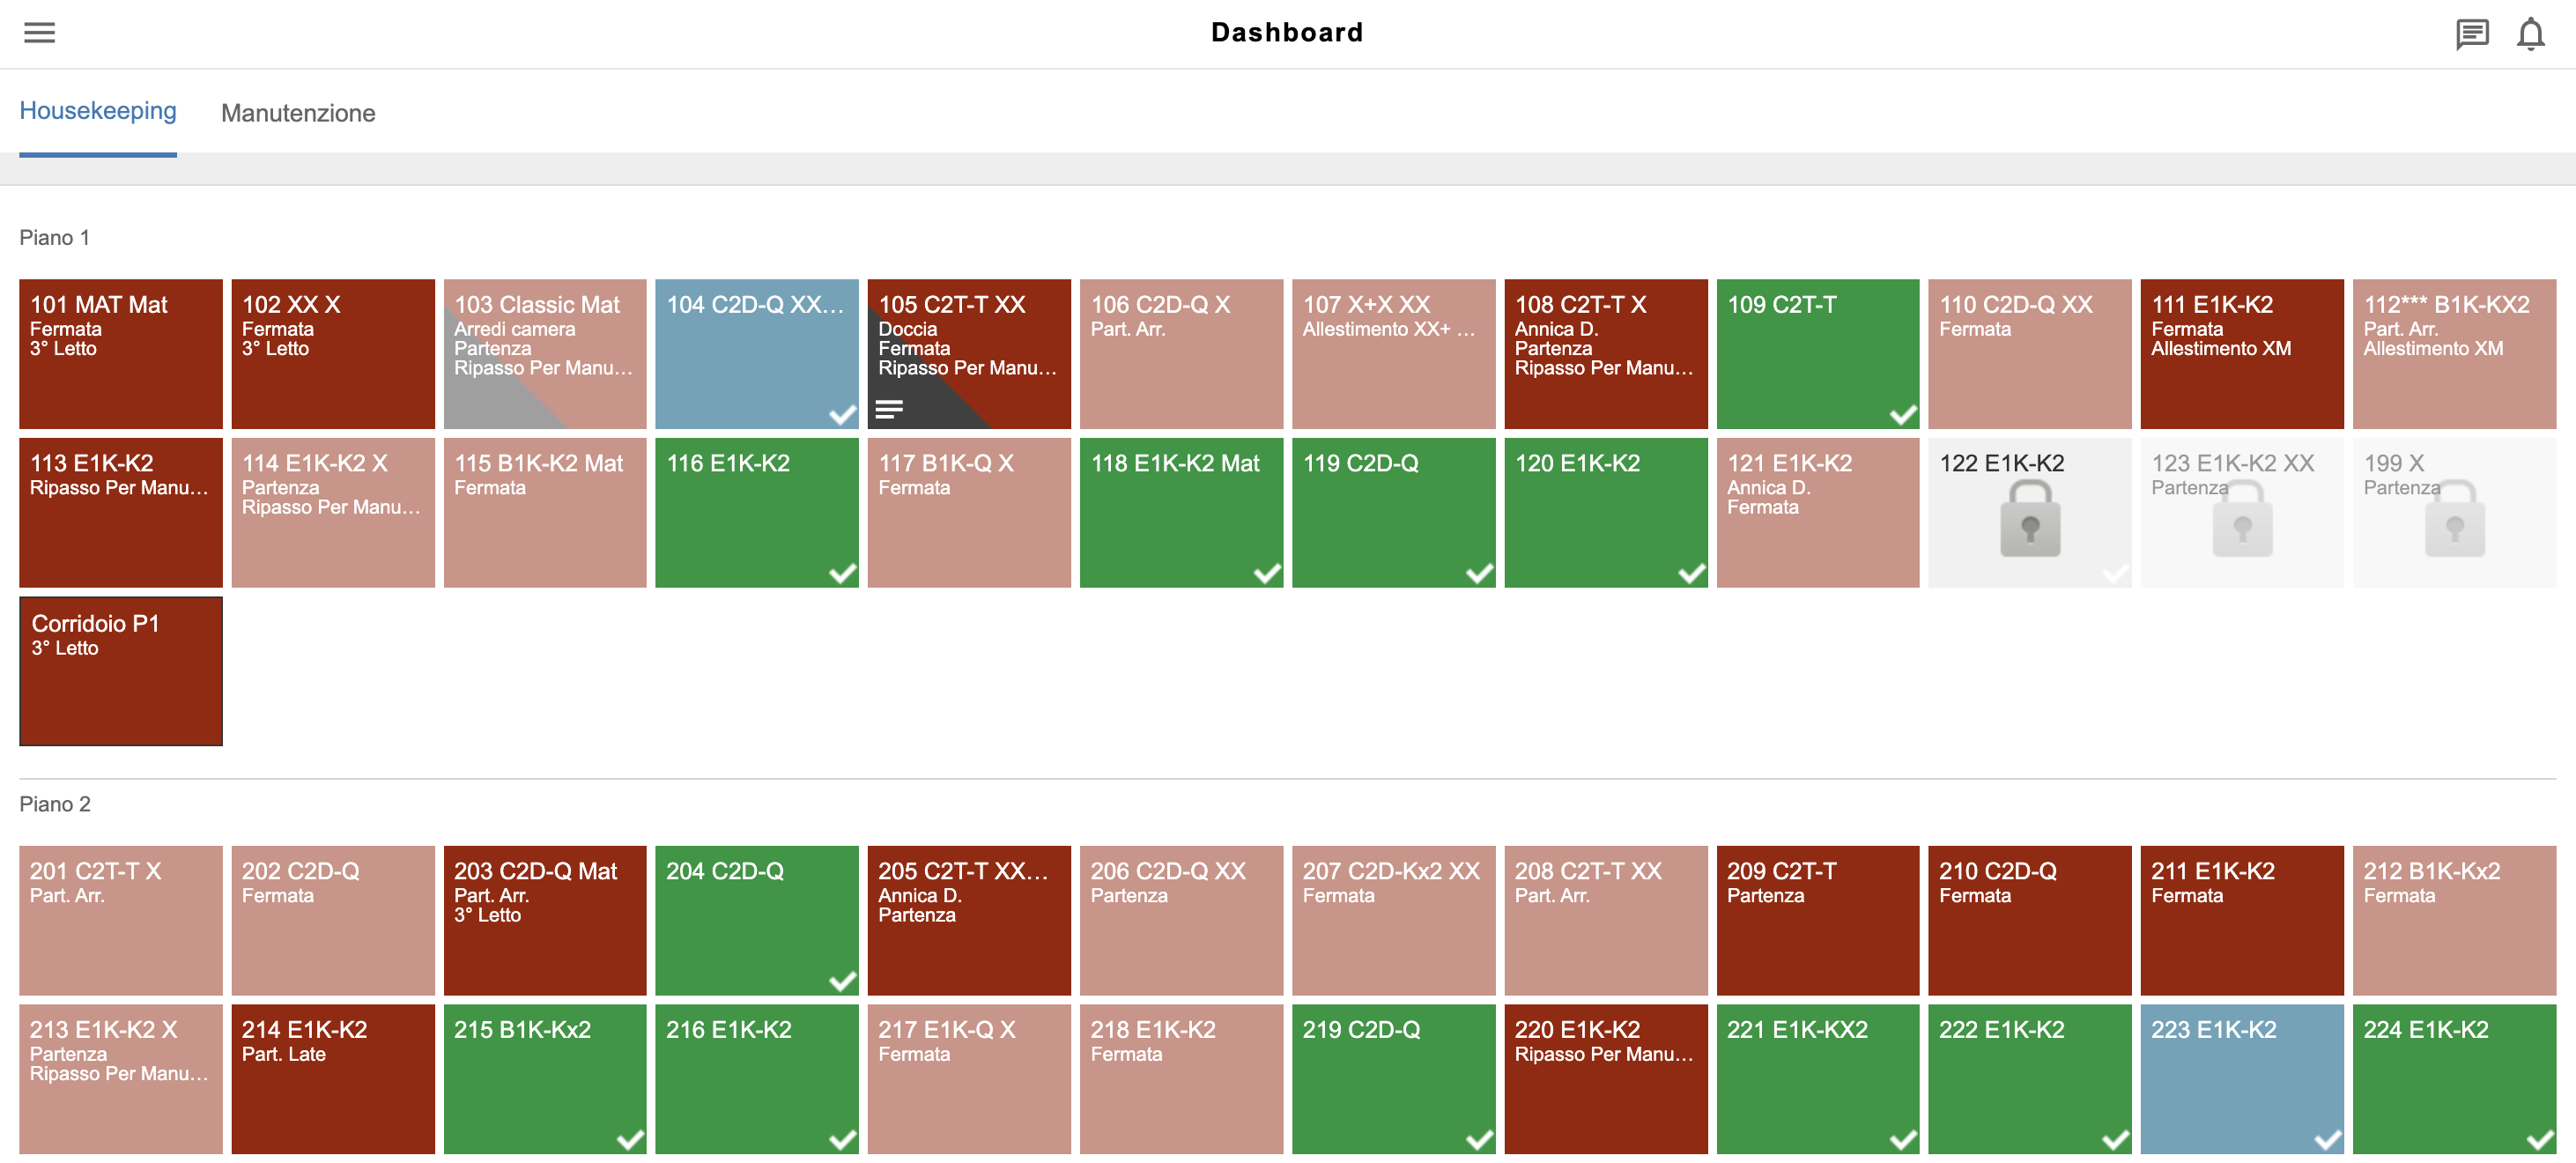
Task: Select the Housekeeping tab
Action: coord(97,110)
